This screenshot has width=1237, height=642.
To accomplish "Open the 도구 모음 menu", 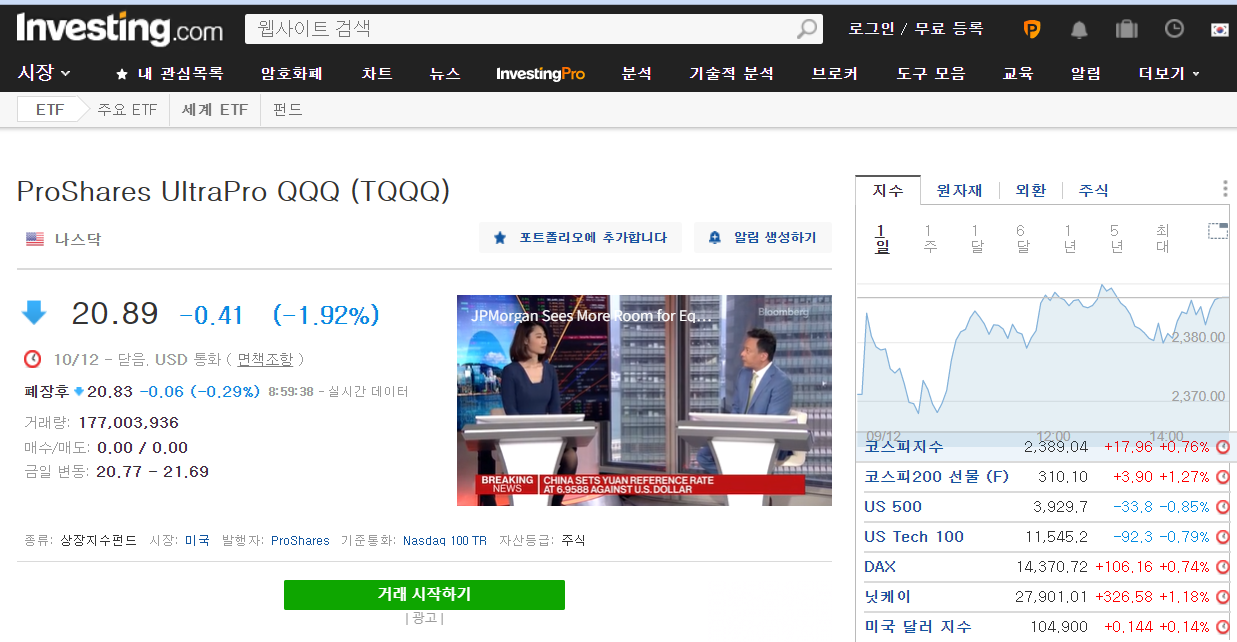I will click(930, 74).
